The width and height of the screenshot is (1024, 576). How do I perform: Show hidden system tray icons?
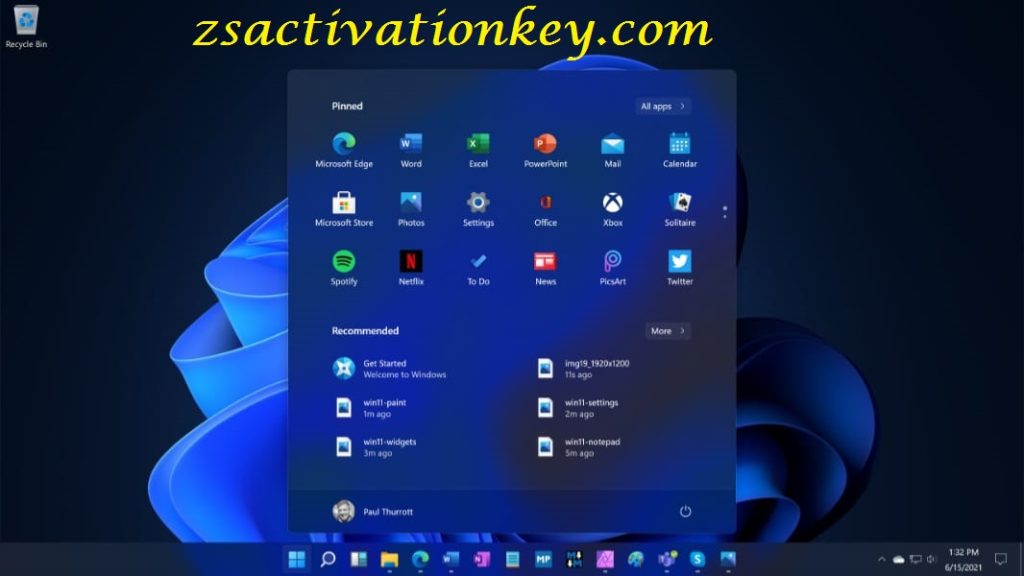click(x=882, y=559)
